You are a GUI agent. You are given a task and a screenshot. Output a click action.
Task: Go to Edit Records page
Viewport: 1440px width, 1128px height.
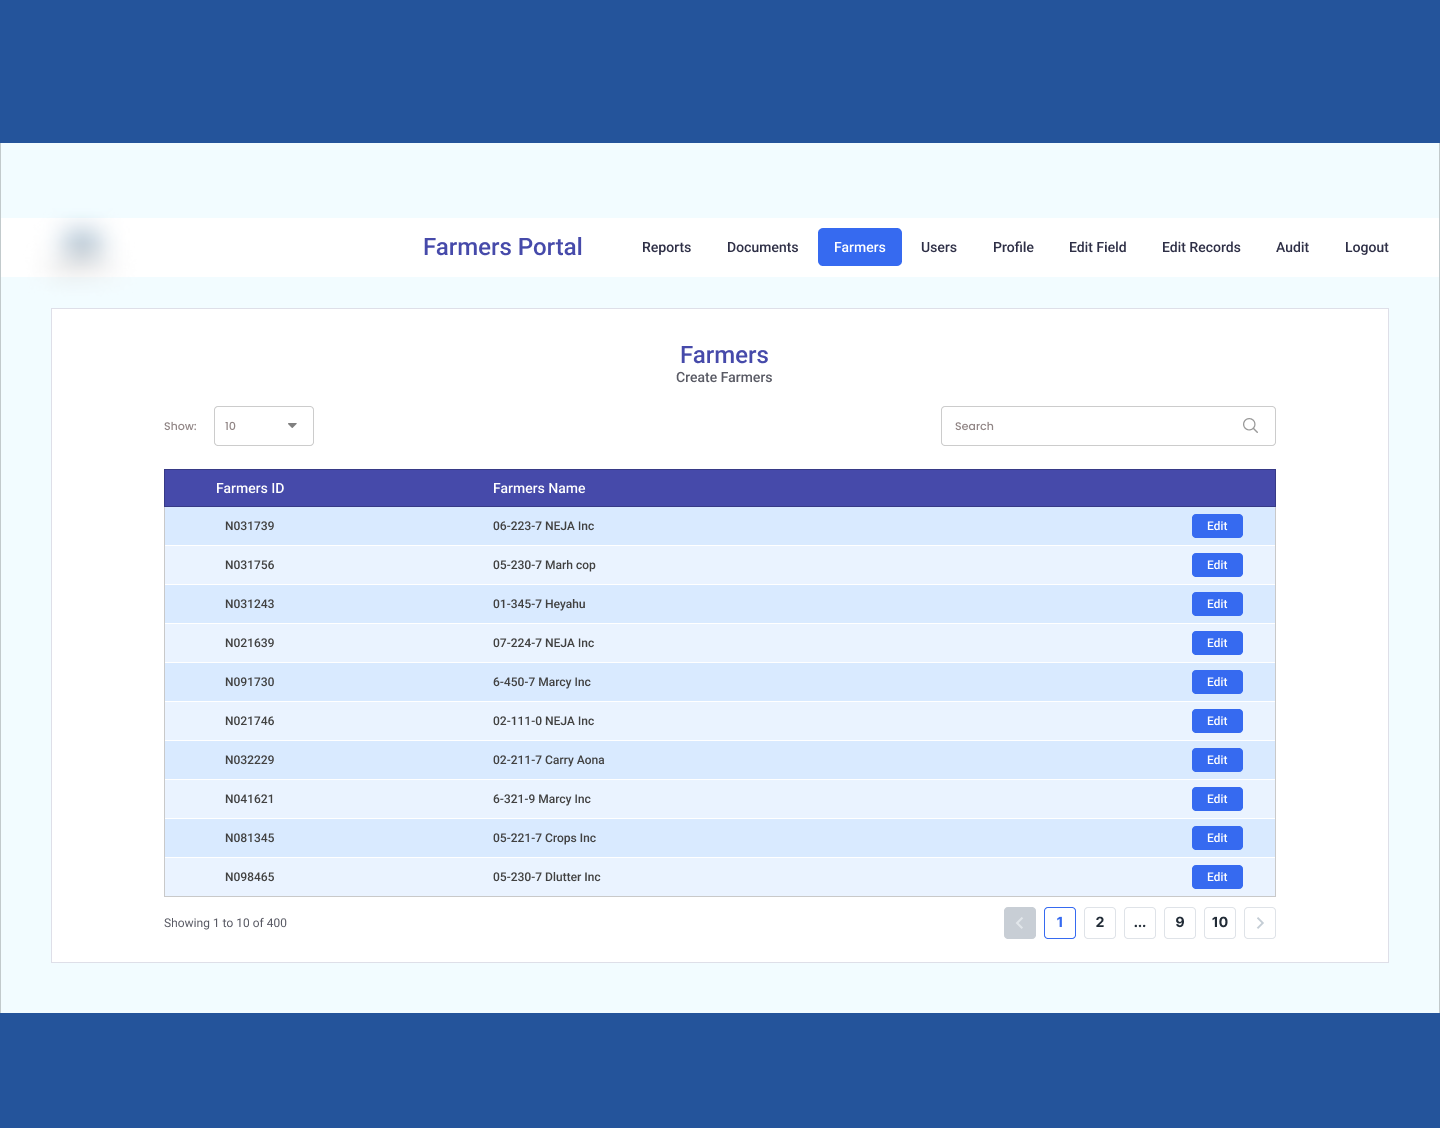point(1201,247)
